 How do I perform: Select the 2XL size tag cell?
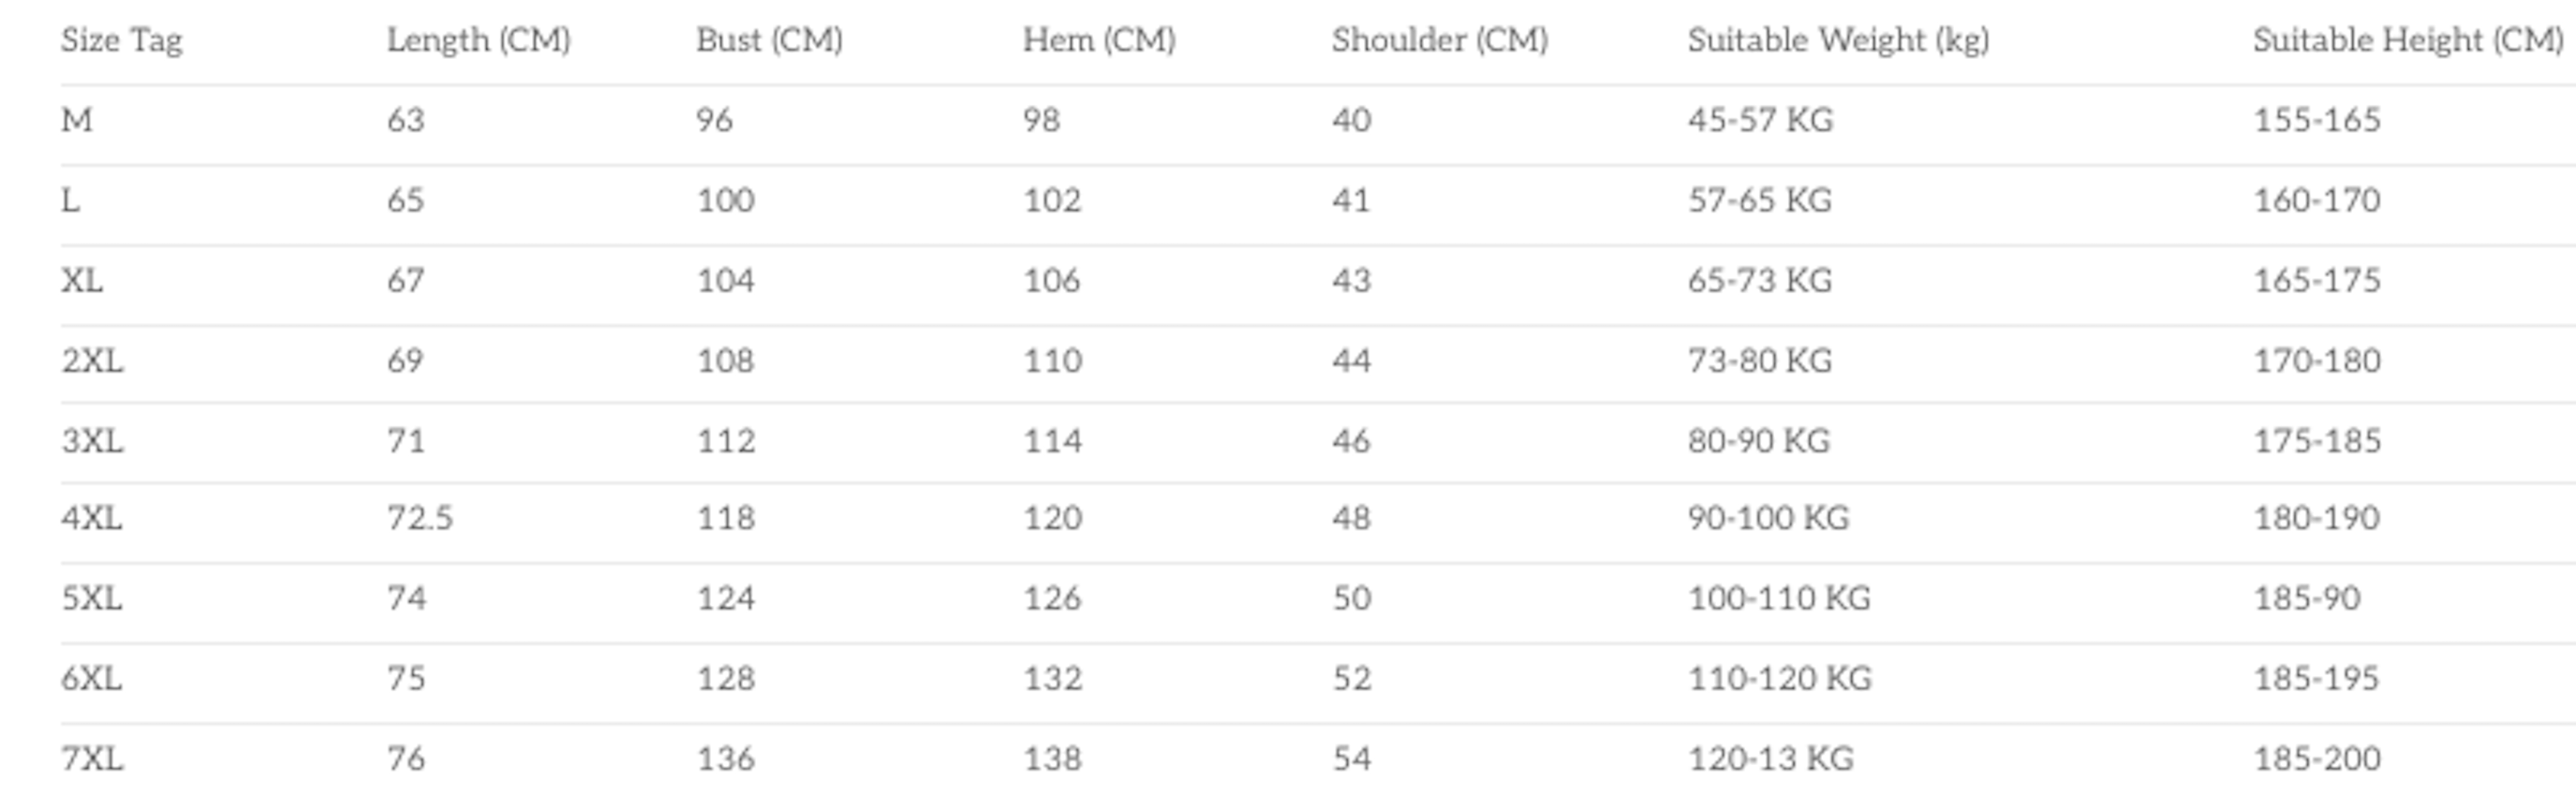pyautogui.click(x=93, y=361)
